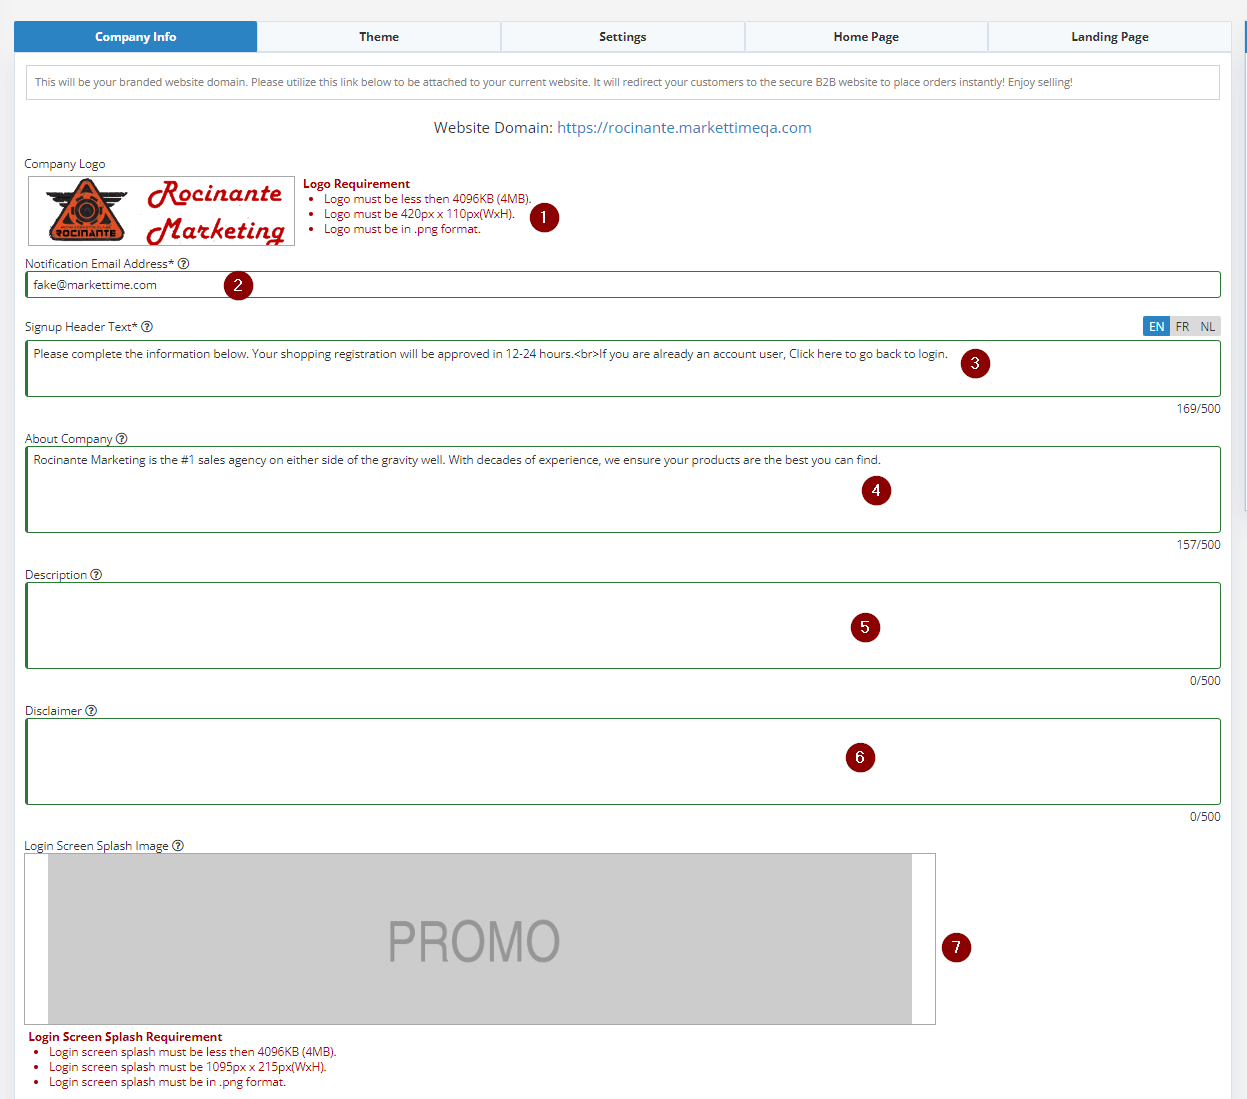Open help for the Disclaimer field
Viewport: 1247px width, 1099px height.
[x=91, y=710]
